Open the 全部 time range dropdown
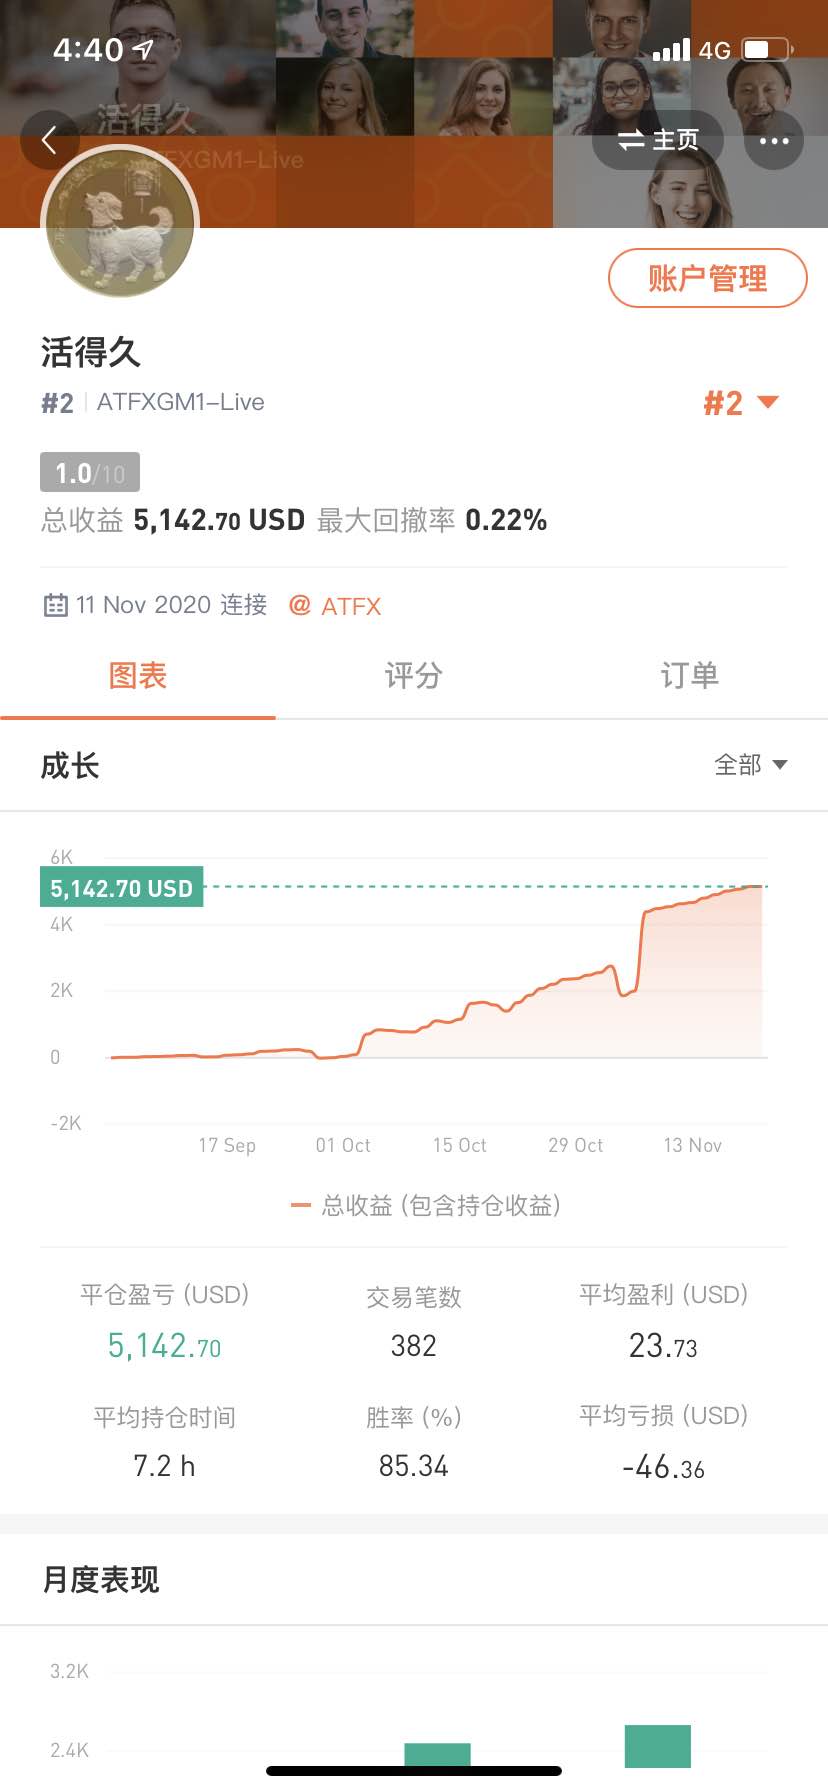 click(x=751, y=765)
